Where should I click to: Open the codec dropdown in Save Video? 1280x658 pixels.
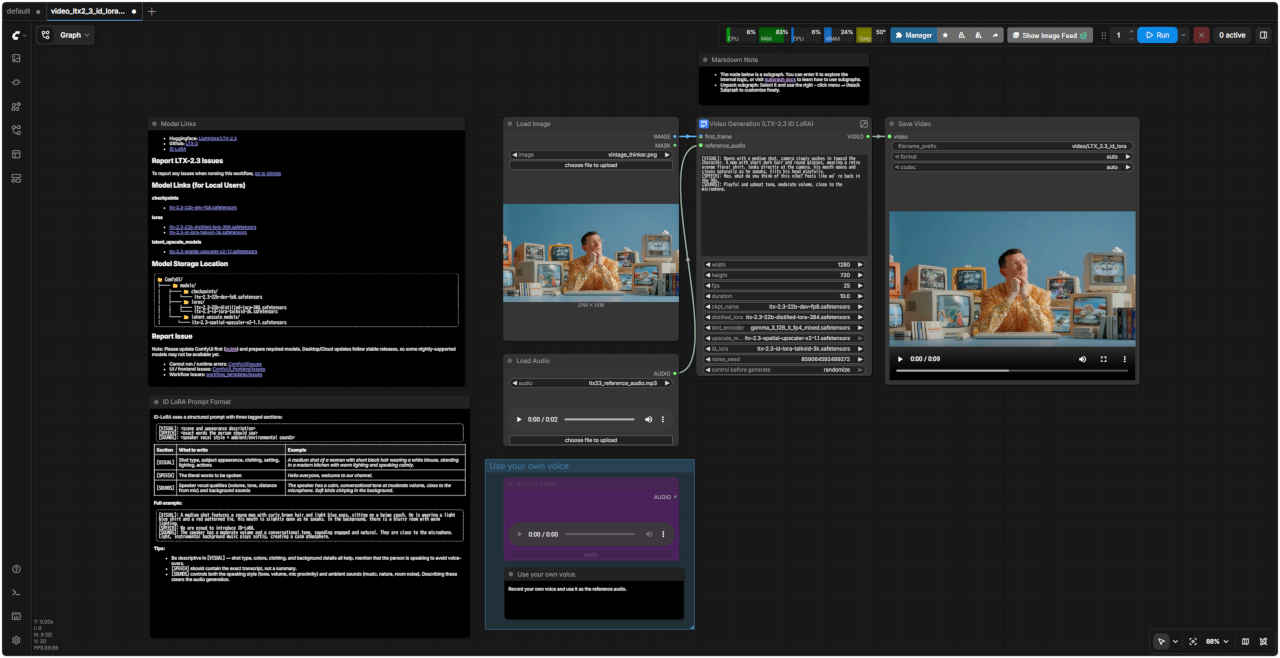(1012, 167)
